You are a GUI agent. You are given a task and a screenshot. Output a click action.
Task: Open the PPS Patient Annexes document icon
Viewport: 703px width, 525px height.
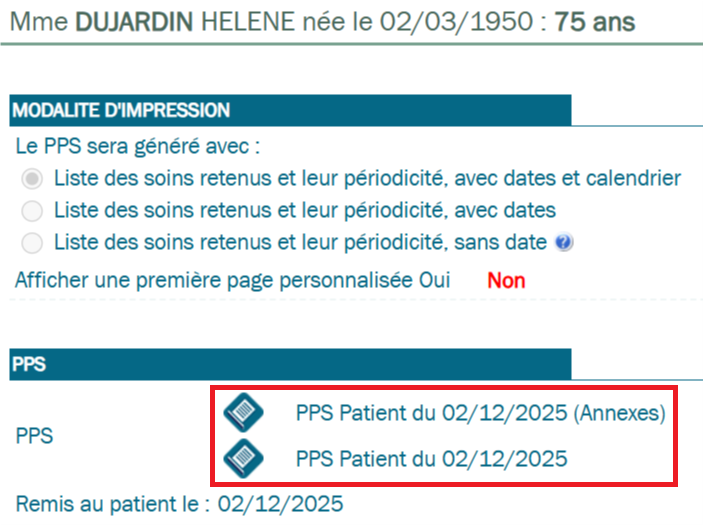[x=243, y=412]
